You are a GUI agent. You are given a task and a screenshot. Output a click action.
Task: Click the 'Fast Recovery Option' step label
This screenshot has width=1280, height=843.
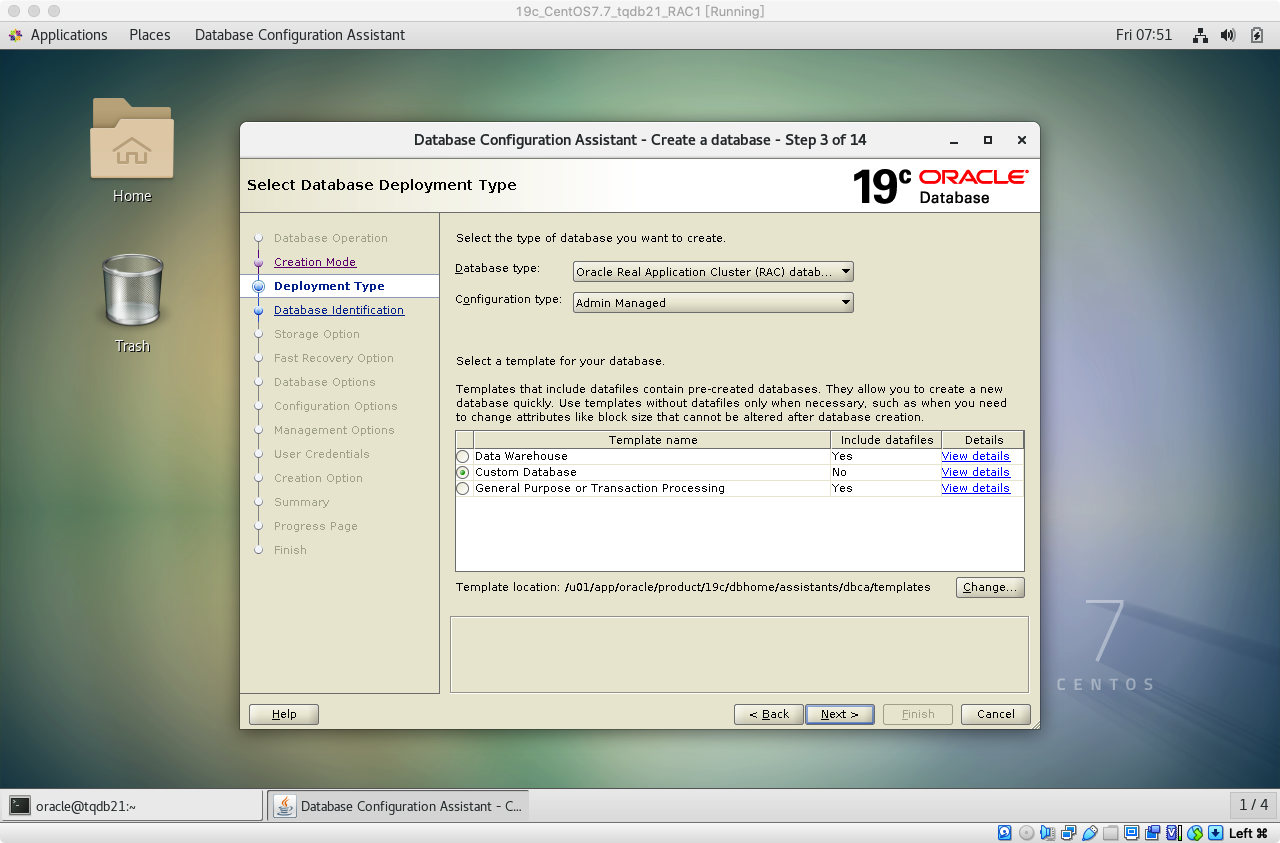(334, 358)
